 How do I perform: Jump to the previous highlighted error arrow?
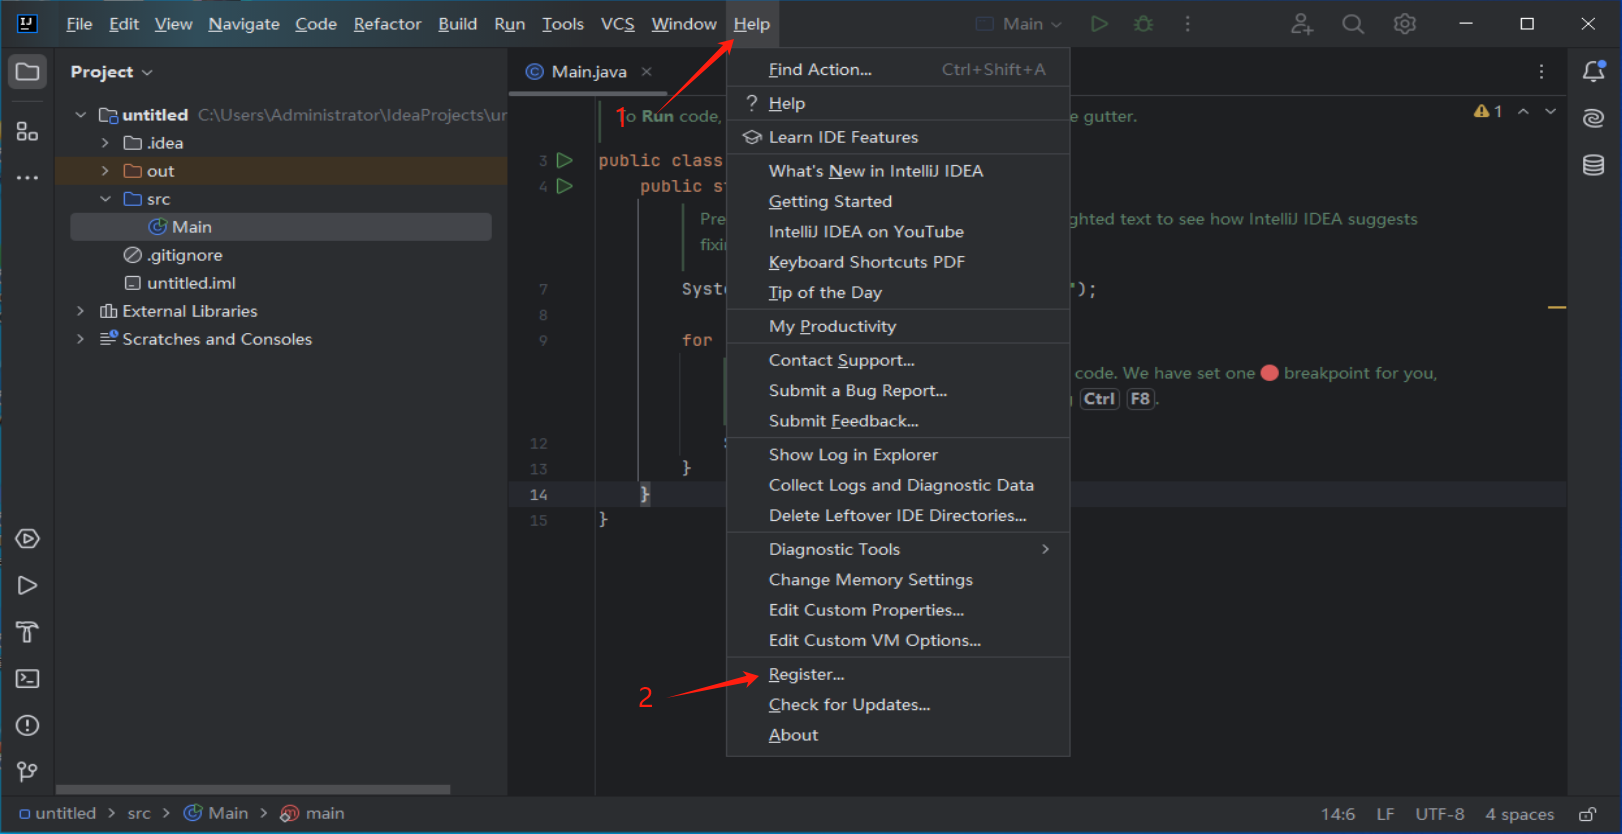(x=1523, y=111)
